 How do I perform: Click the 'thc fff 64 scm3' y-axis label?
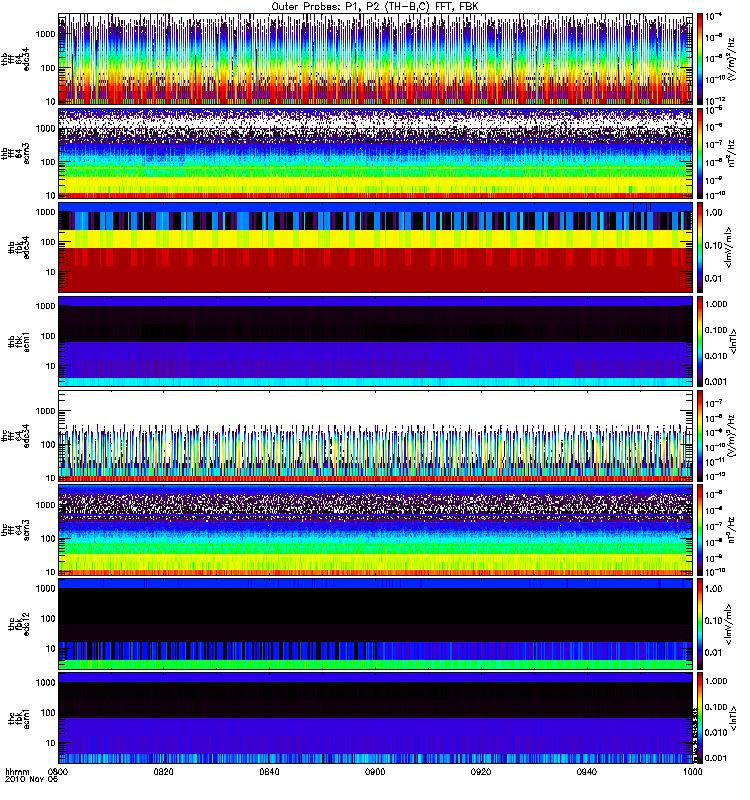pos(15,530)
